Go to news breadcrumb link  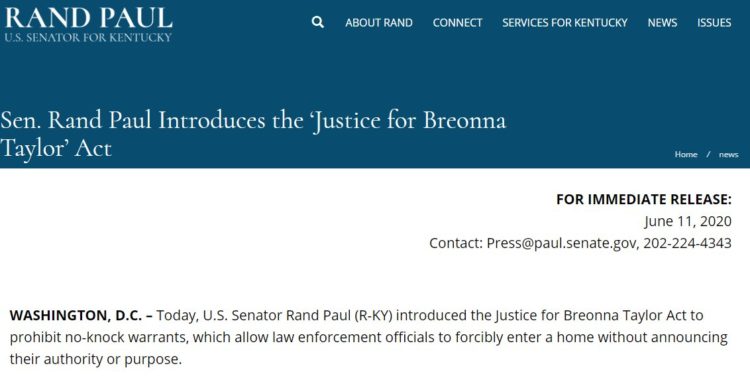(728, 155)
